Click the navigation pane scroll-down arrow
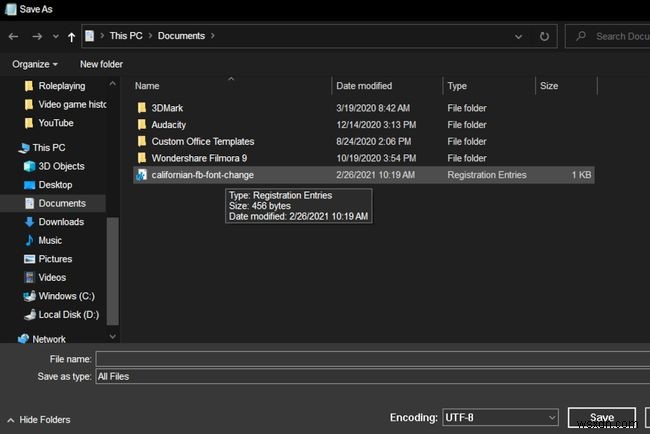Screen dimensions: 650x434 pos(112,336)
